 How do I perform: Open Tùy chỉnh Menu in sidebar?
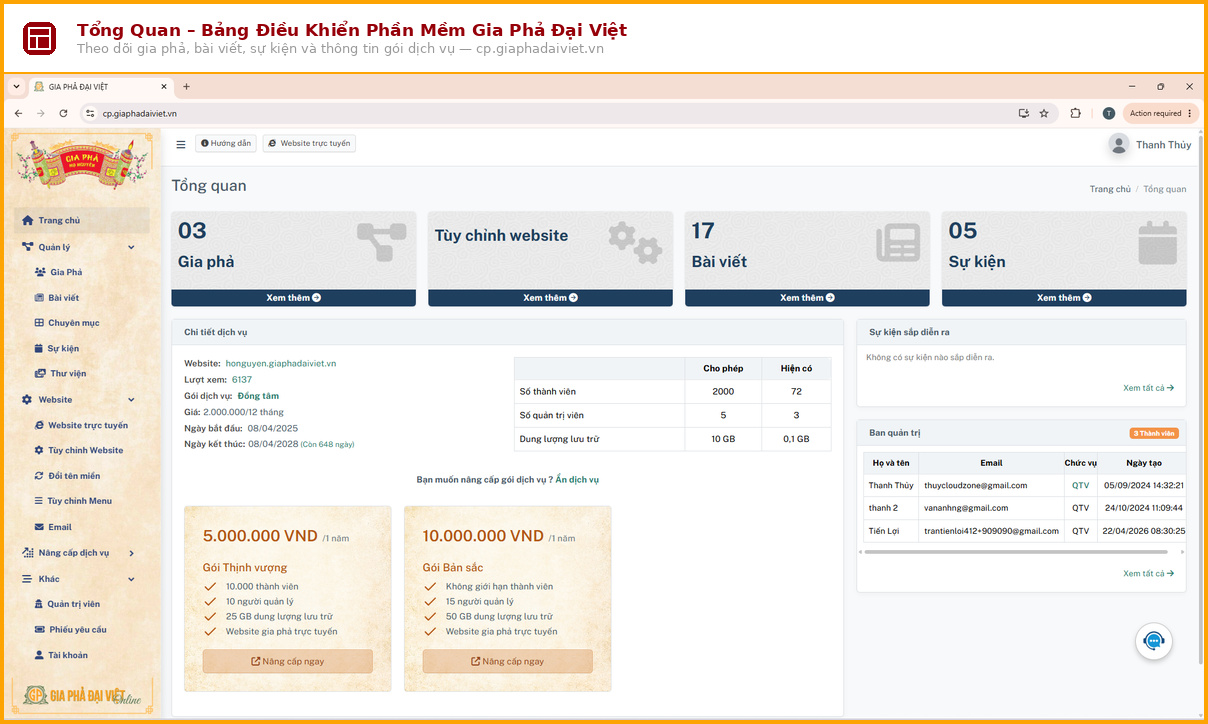click(82, 501)
